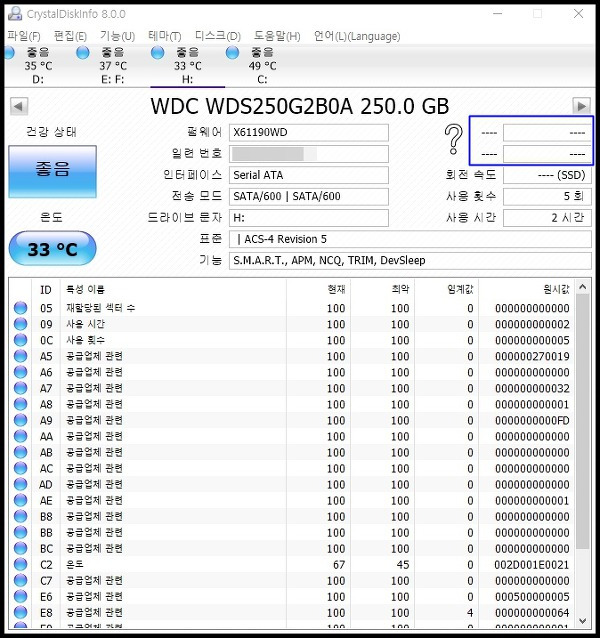The width and height of the screenshot is (600, 638).
Task: Click the 현재 column header
Action: [319, 290]
